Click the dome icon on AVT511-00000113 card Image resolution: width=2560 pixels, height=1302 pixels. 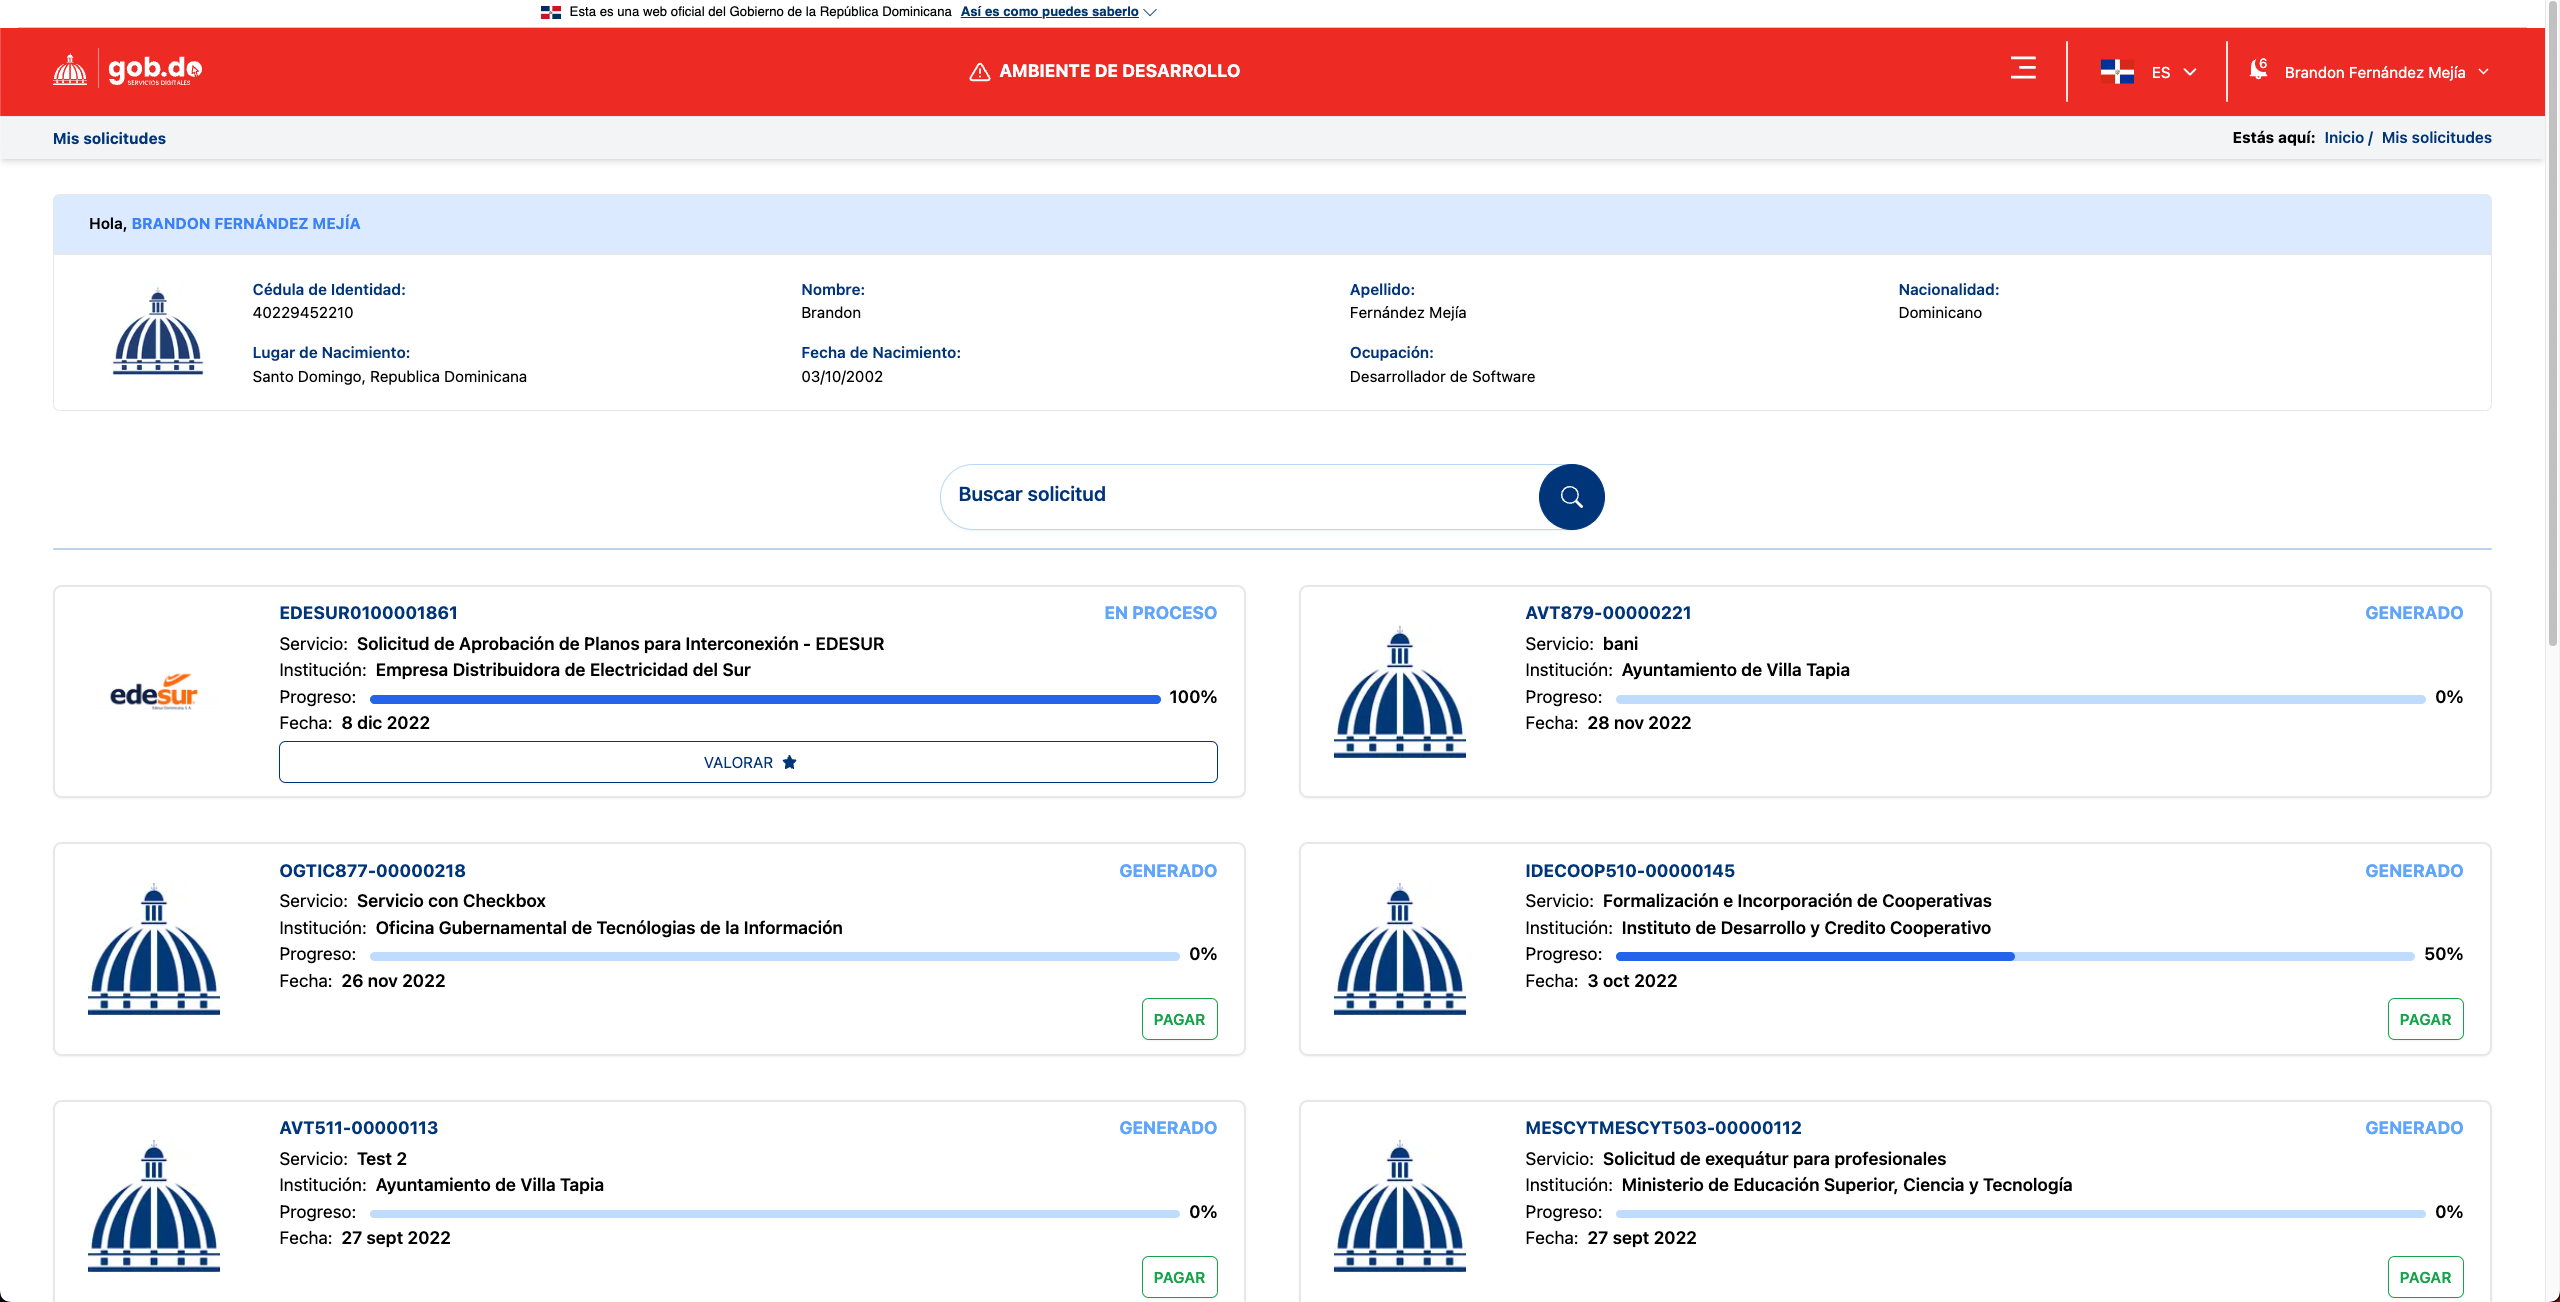pyautogui.click(x=154, y=1206)
